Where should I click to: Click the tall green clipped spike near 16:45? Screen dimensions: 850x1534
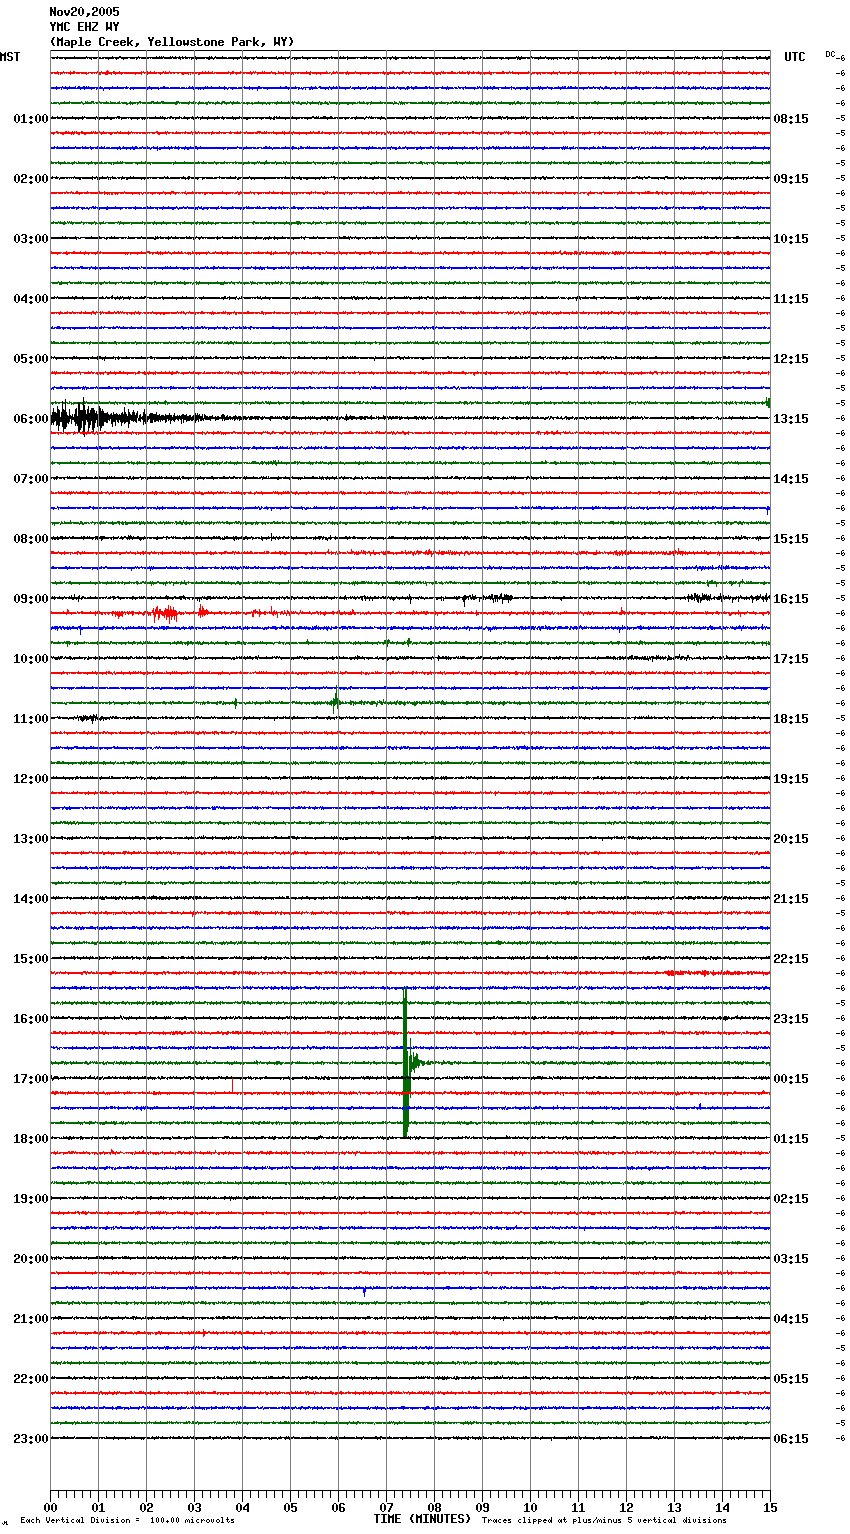pos(406,1063)
